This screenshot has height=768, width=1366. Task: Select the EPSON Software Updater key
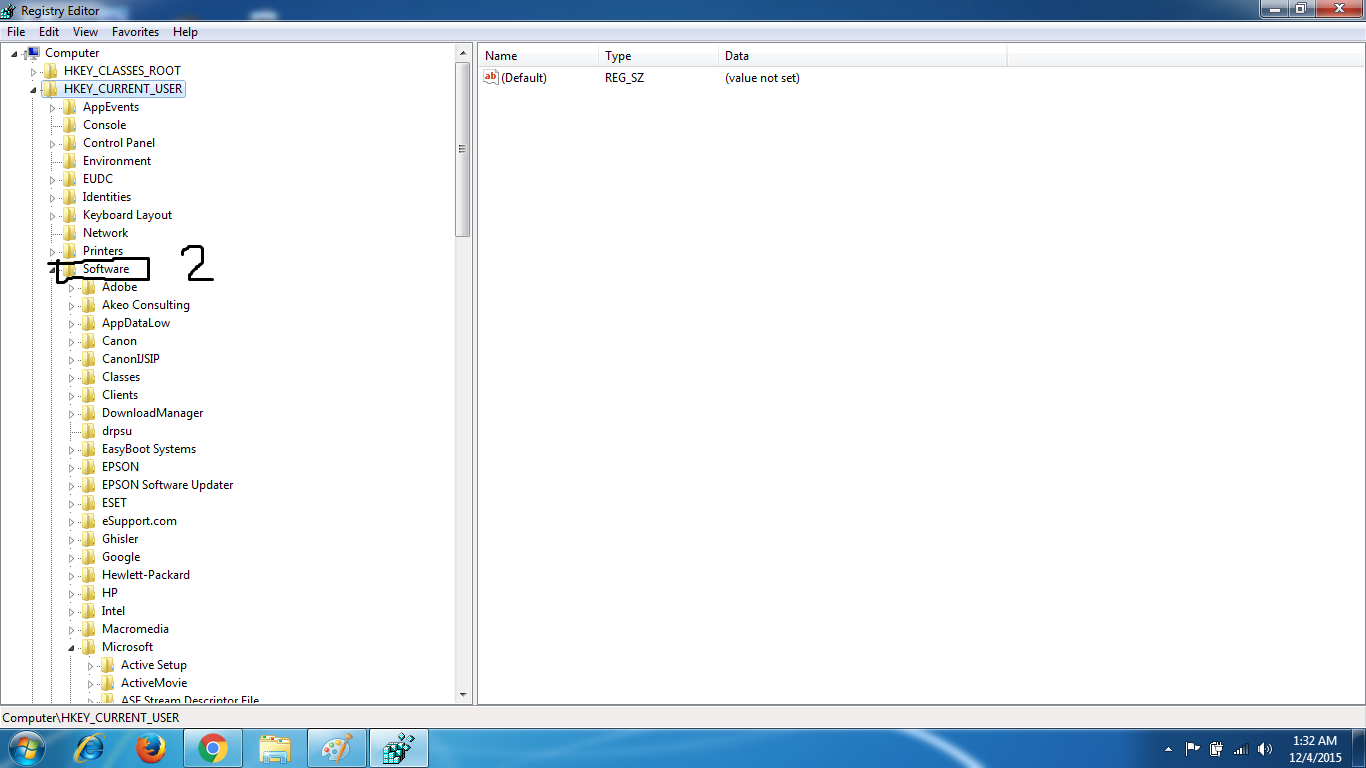[167, 485]
